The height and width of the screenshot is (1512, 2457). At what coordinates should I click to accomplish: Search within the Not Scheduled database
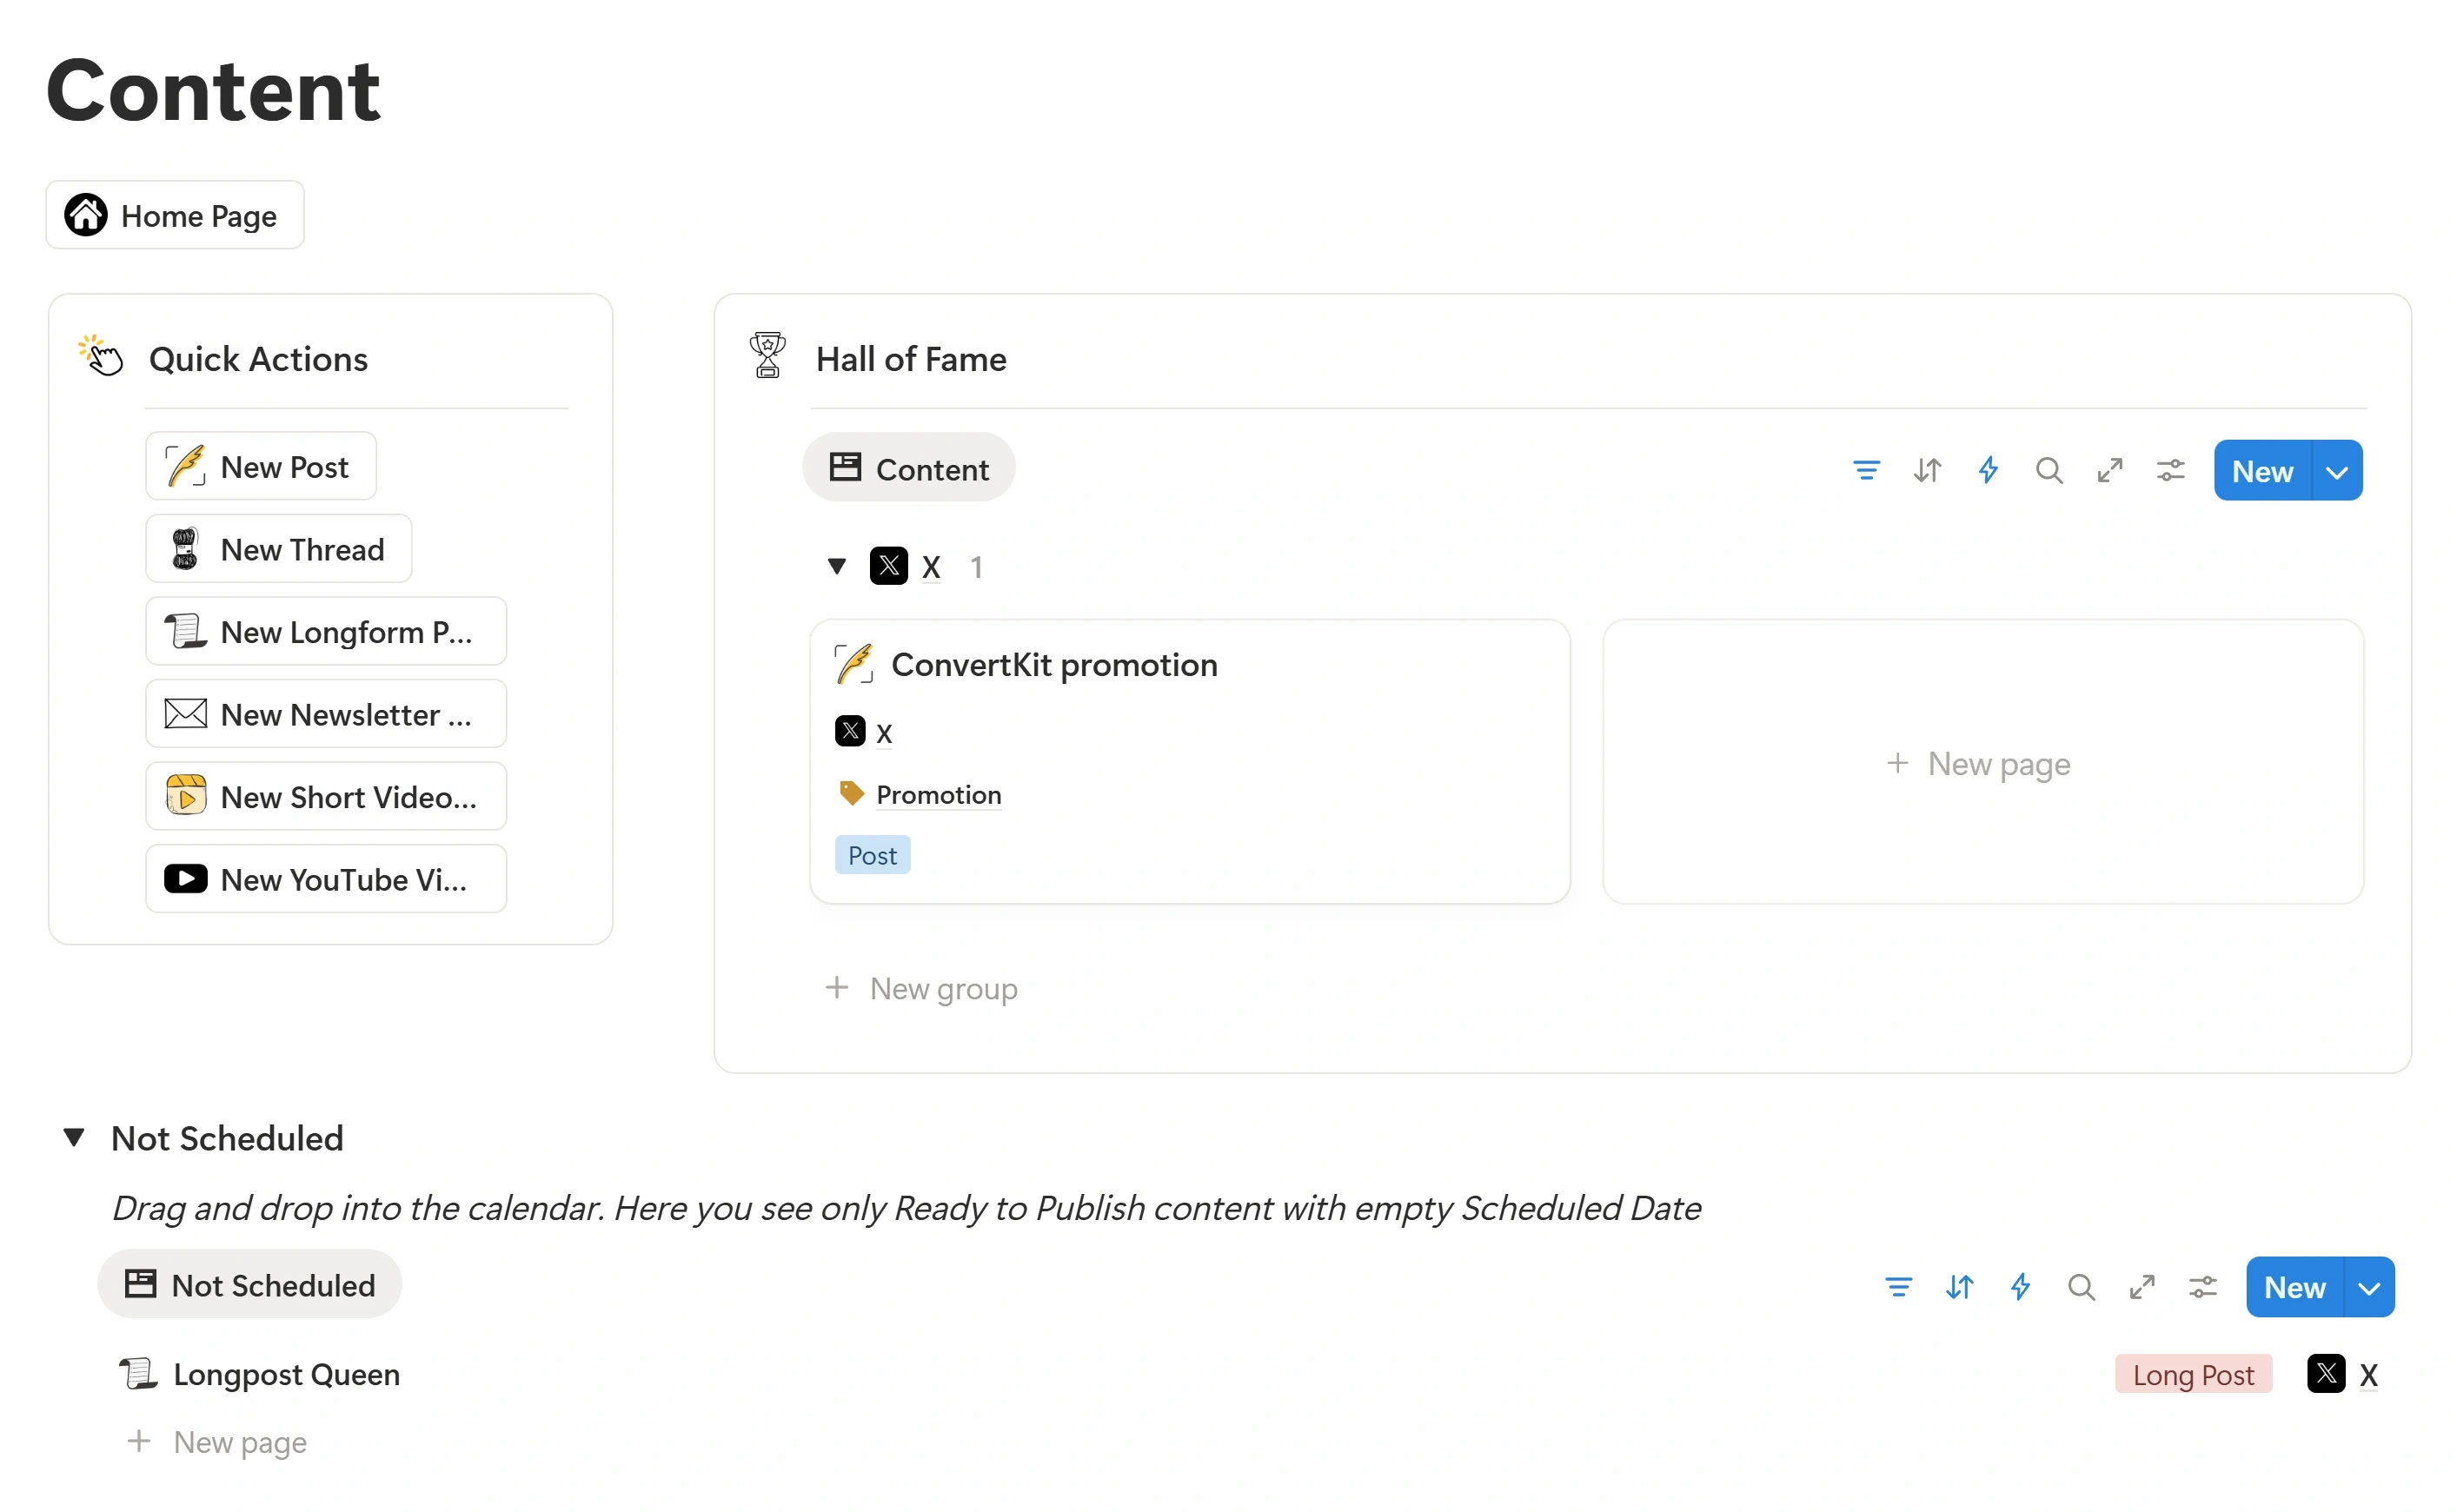coord(2080,1287)
